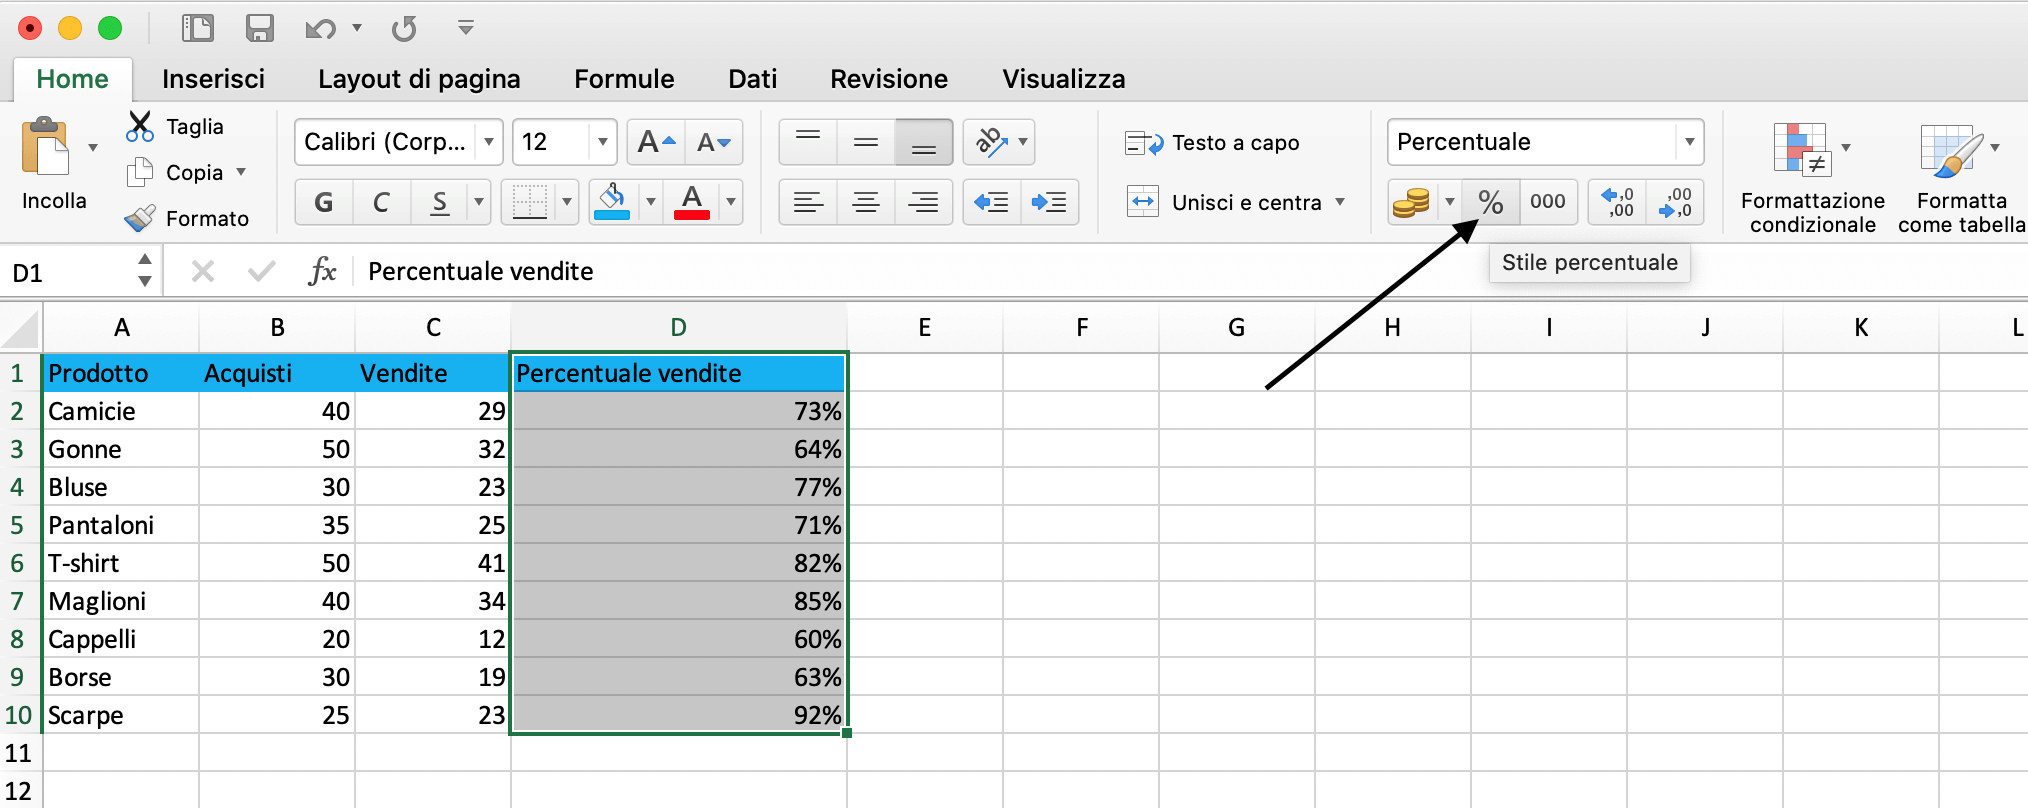This screenshot has height=808, width=2028.
Task: Click the Formato paintbrush icon
Action: [x=140, y=218]
